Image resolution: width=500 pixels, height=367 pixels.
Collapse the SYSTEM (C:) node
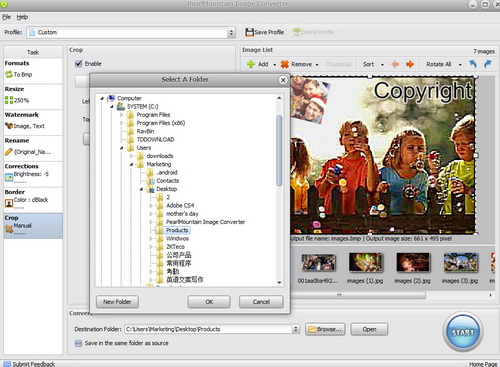(x=112, y=107)
